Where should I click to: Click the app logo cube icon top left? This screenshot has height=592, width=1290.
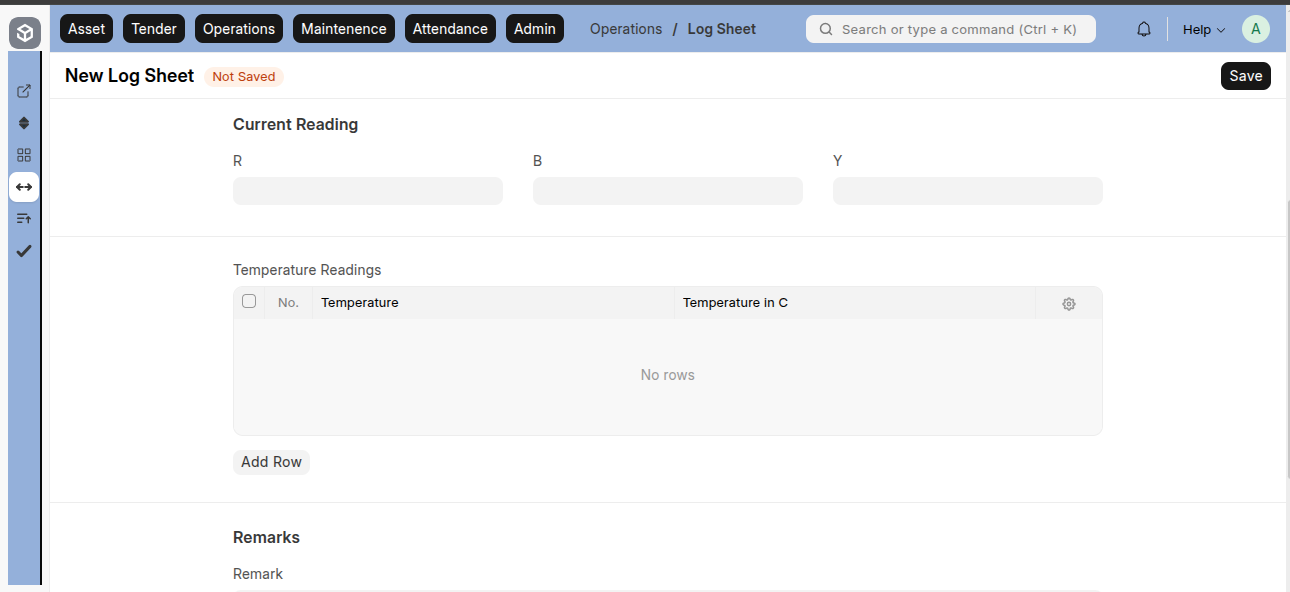(x=23, y=32)
